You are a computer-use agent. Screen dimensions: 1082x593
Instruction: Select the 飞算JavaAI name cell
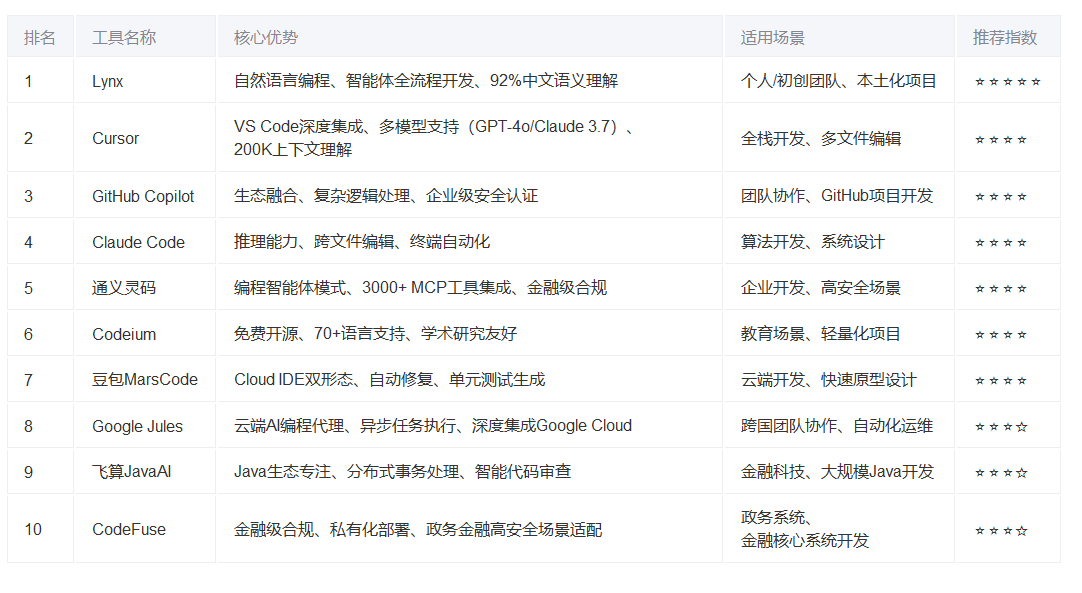[x=145, y=472]
